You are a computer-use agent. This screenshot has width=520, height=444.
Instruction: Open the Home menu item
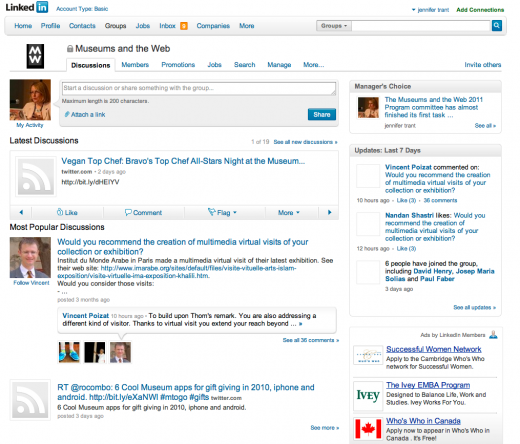[23, 26]
